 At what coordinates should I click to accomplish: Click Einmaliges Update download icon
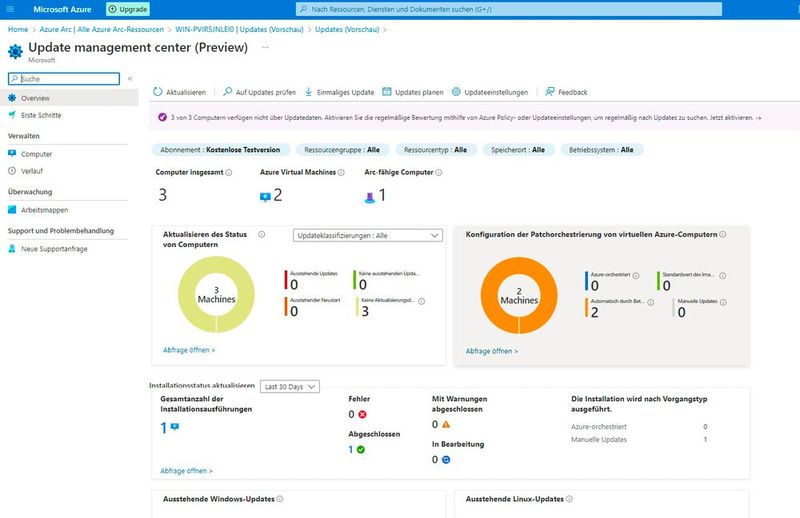point(309,92)
